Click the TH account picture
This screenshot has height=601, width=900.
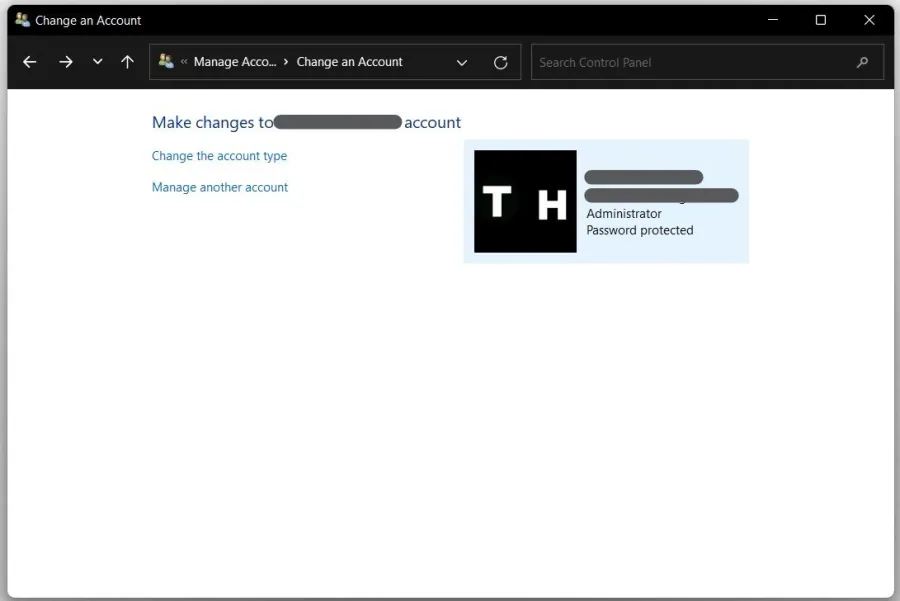[525, 201]
